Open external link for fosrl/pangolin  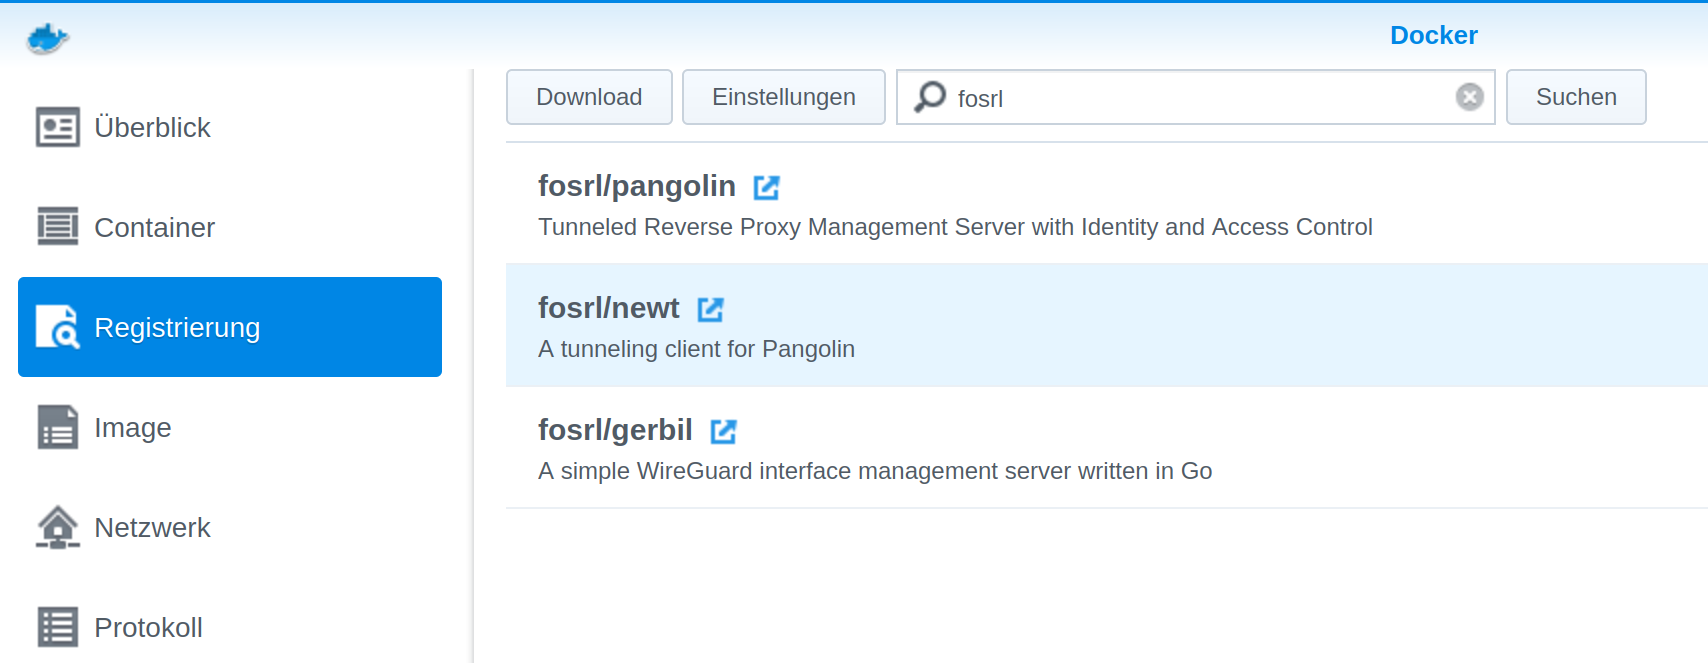pyautogui.click(x=766, y=187)
